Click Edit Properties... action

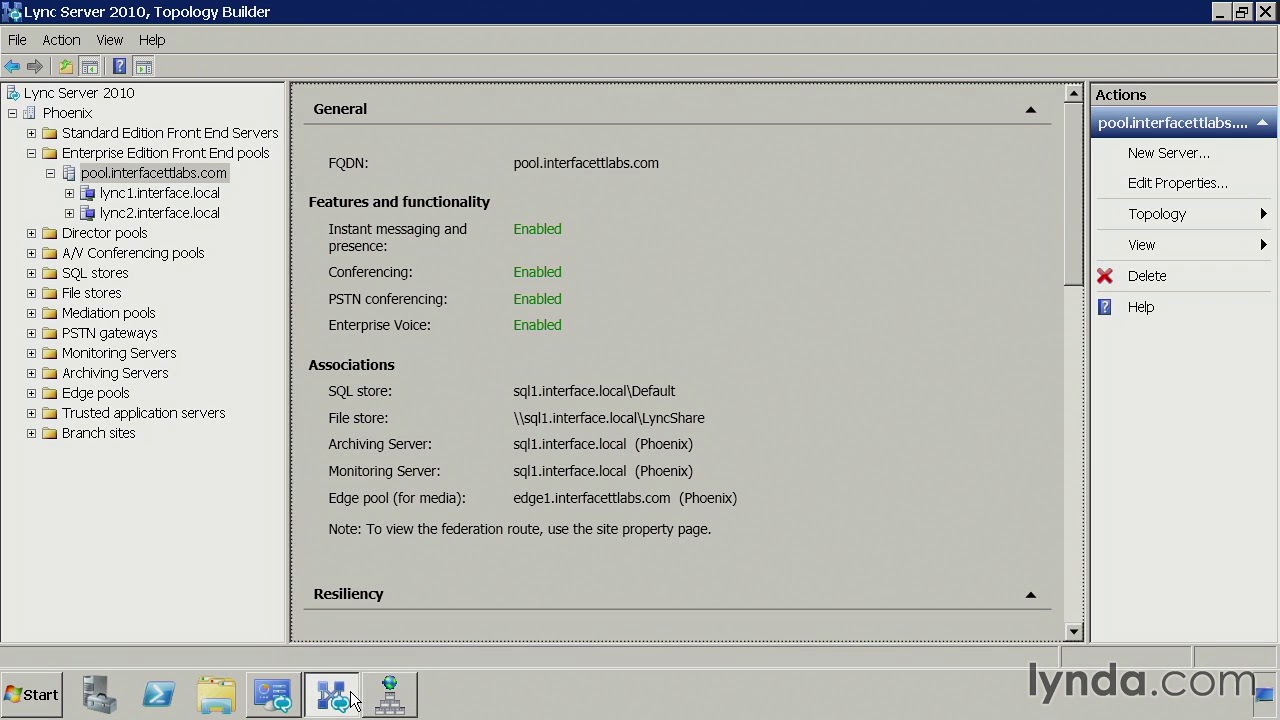[x=1177, y=183]
